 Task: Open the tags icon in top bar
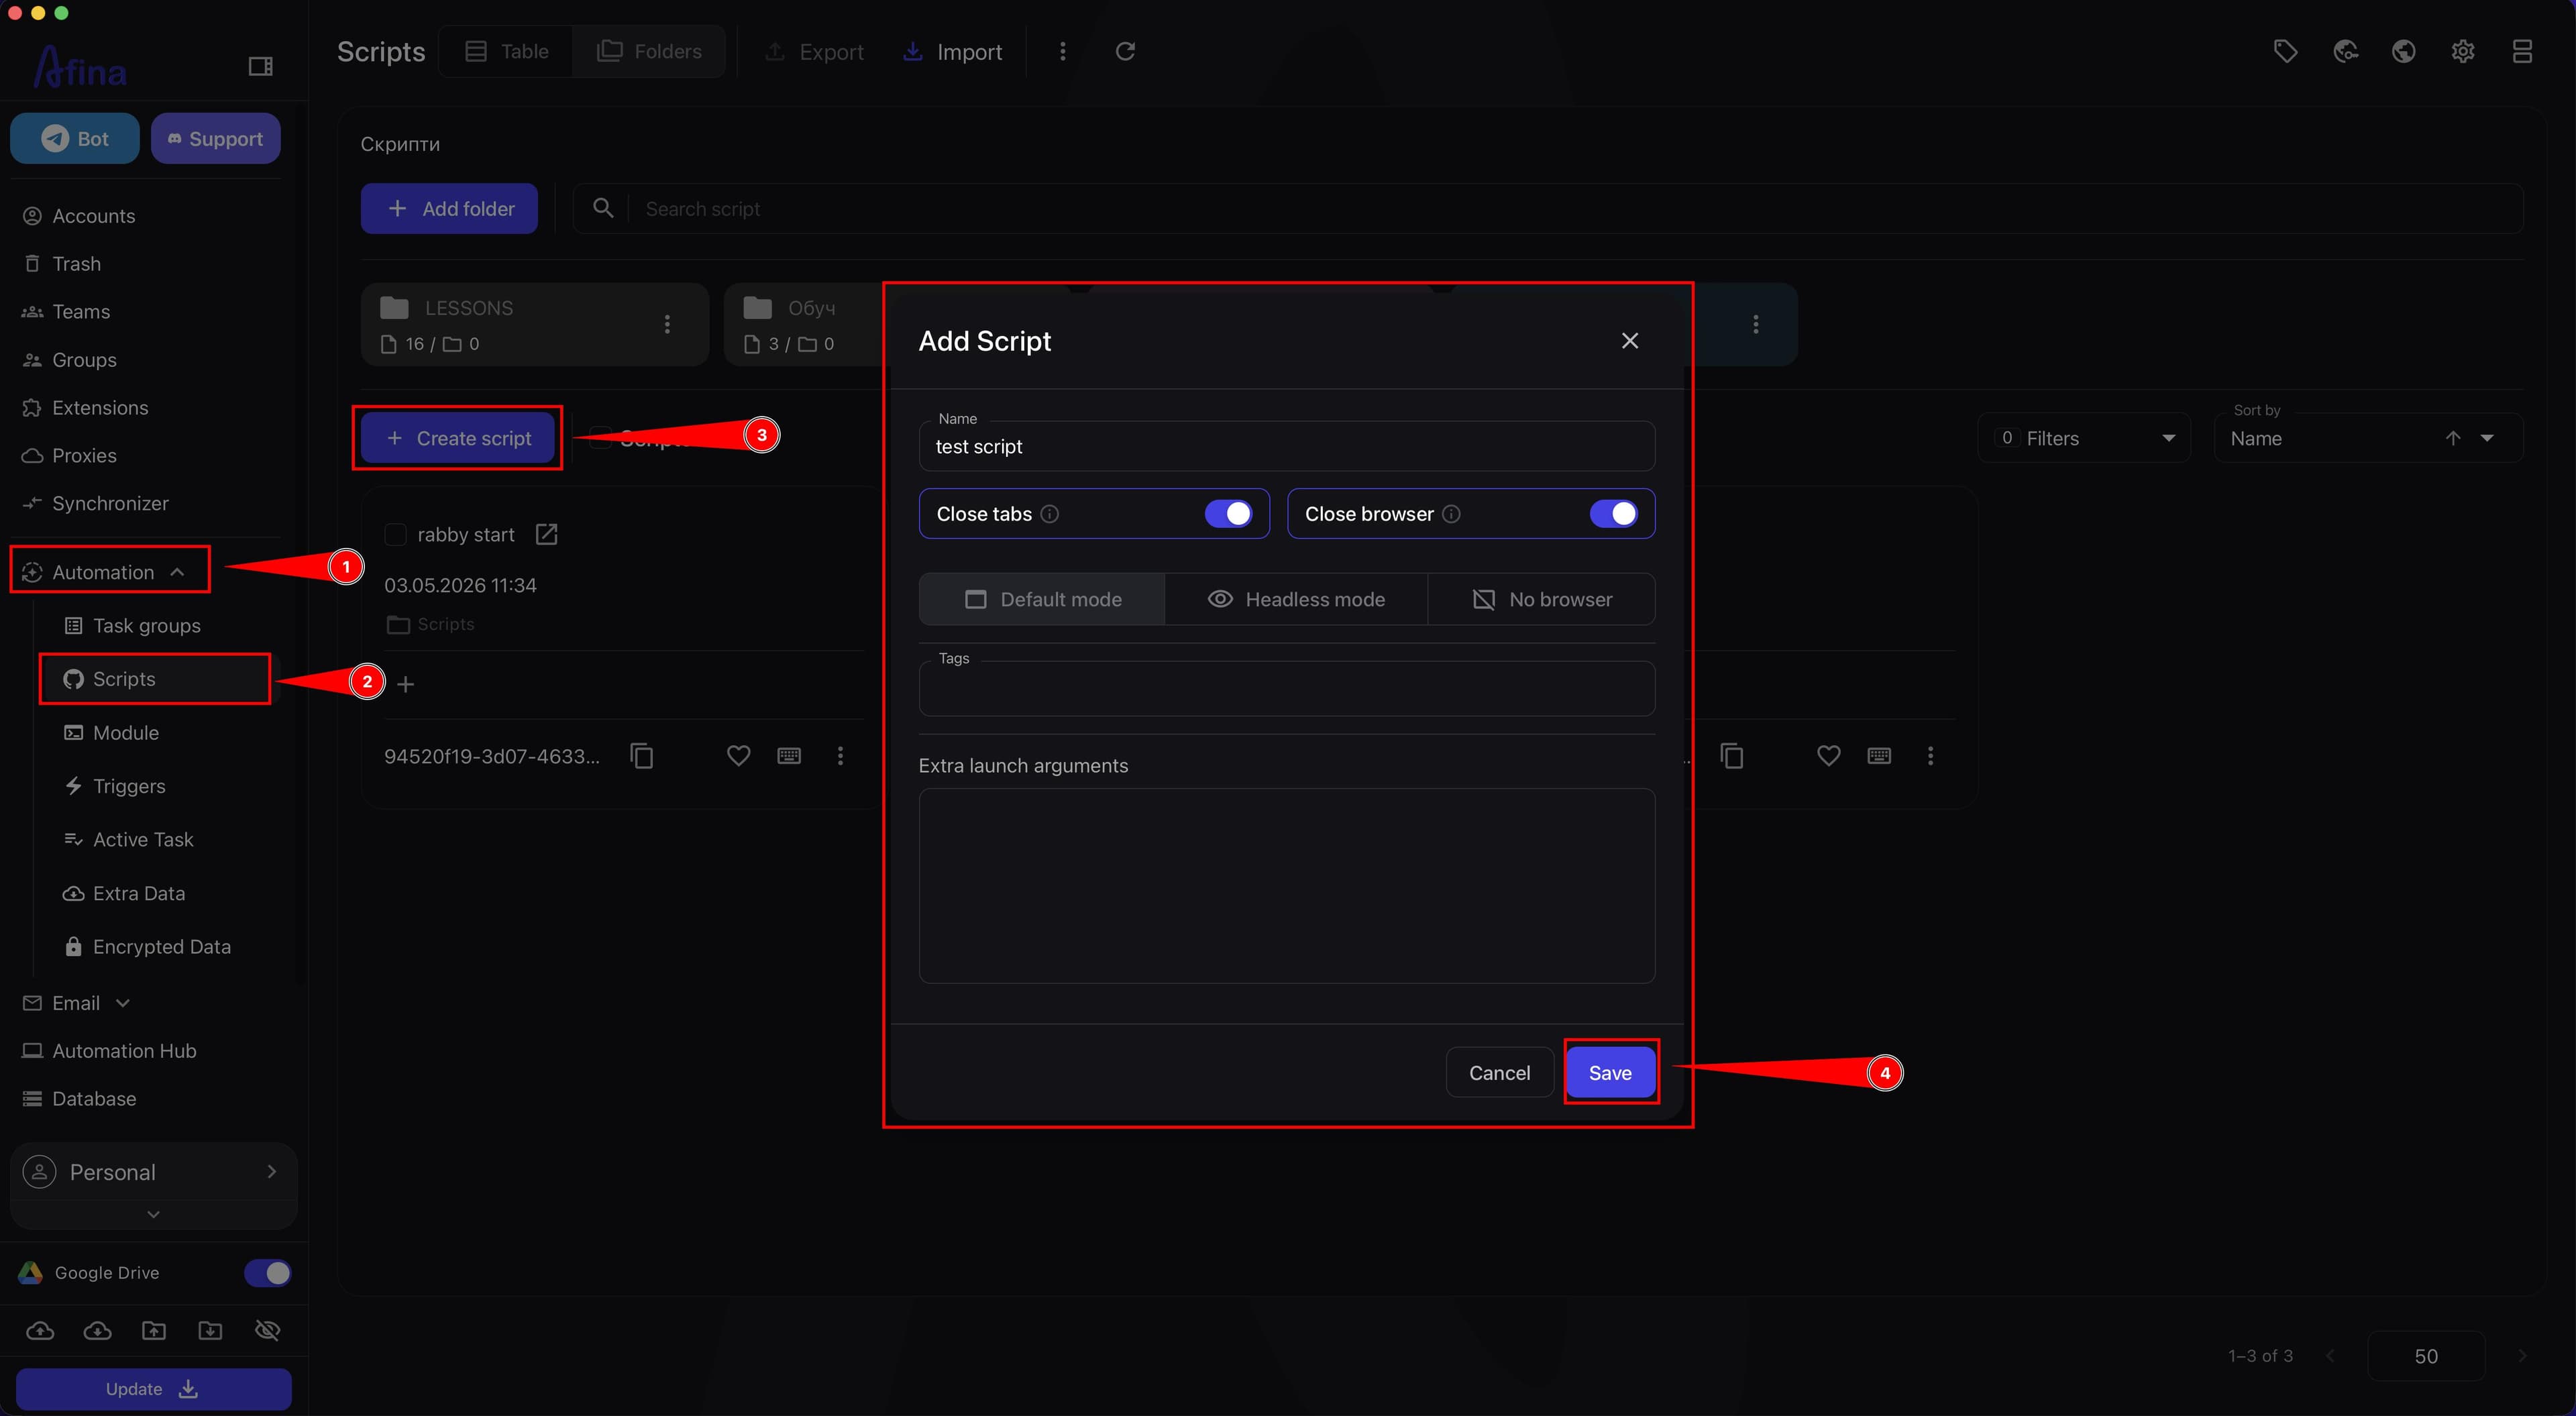2285,51
